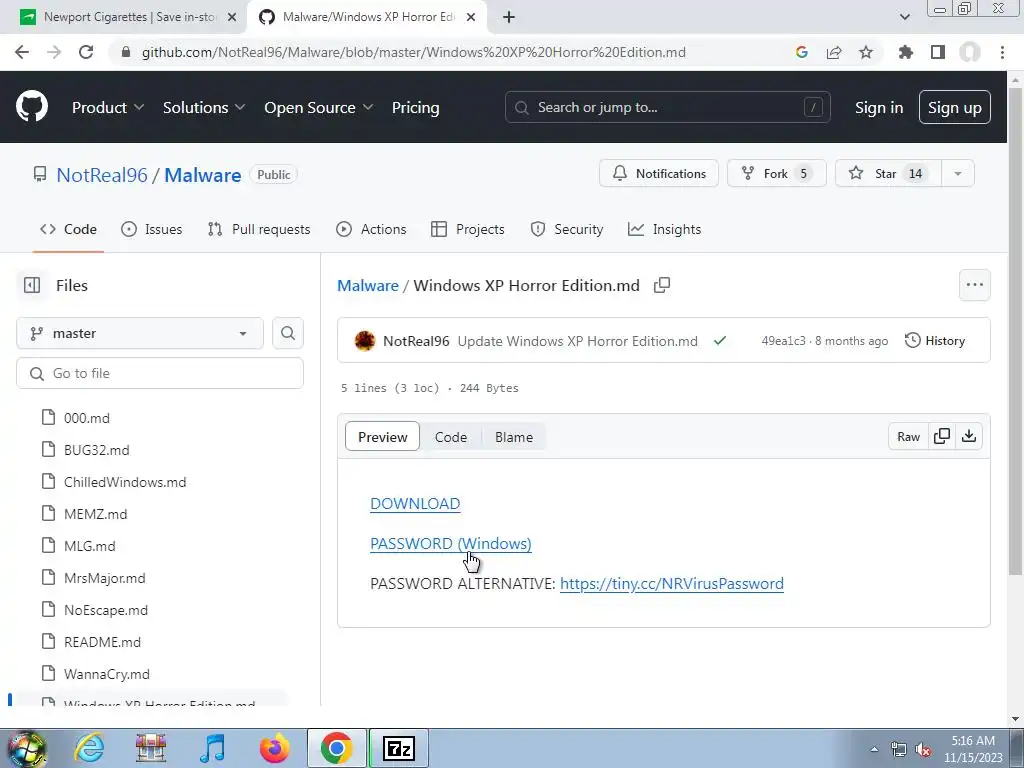The width and height of the screenshot is (1024, 768).
Task: Click the DOWNLOAD link
Action: [415, 504]
